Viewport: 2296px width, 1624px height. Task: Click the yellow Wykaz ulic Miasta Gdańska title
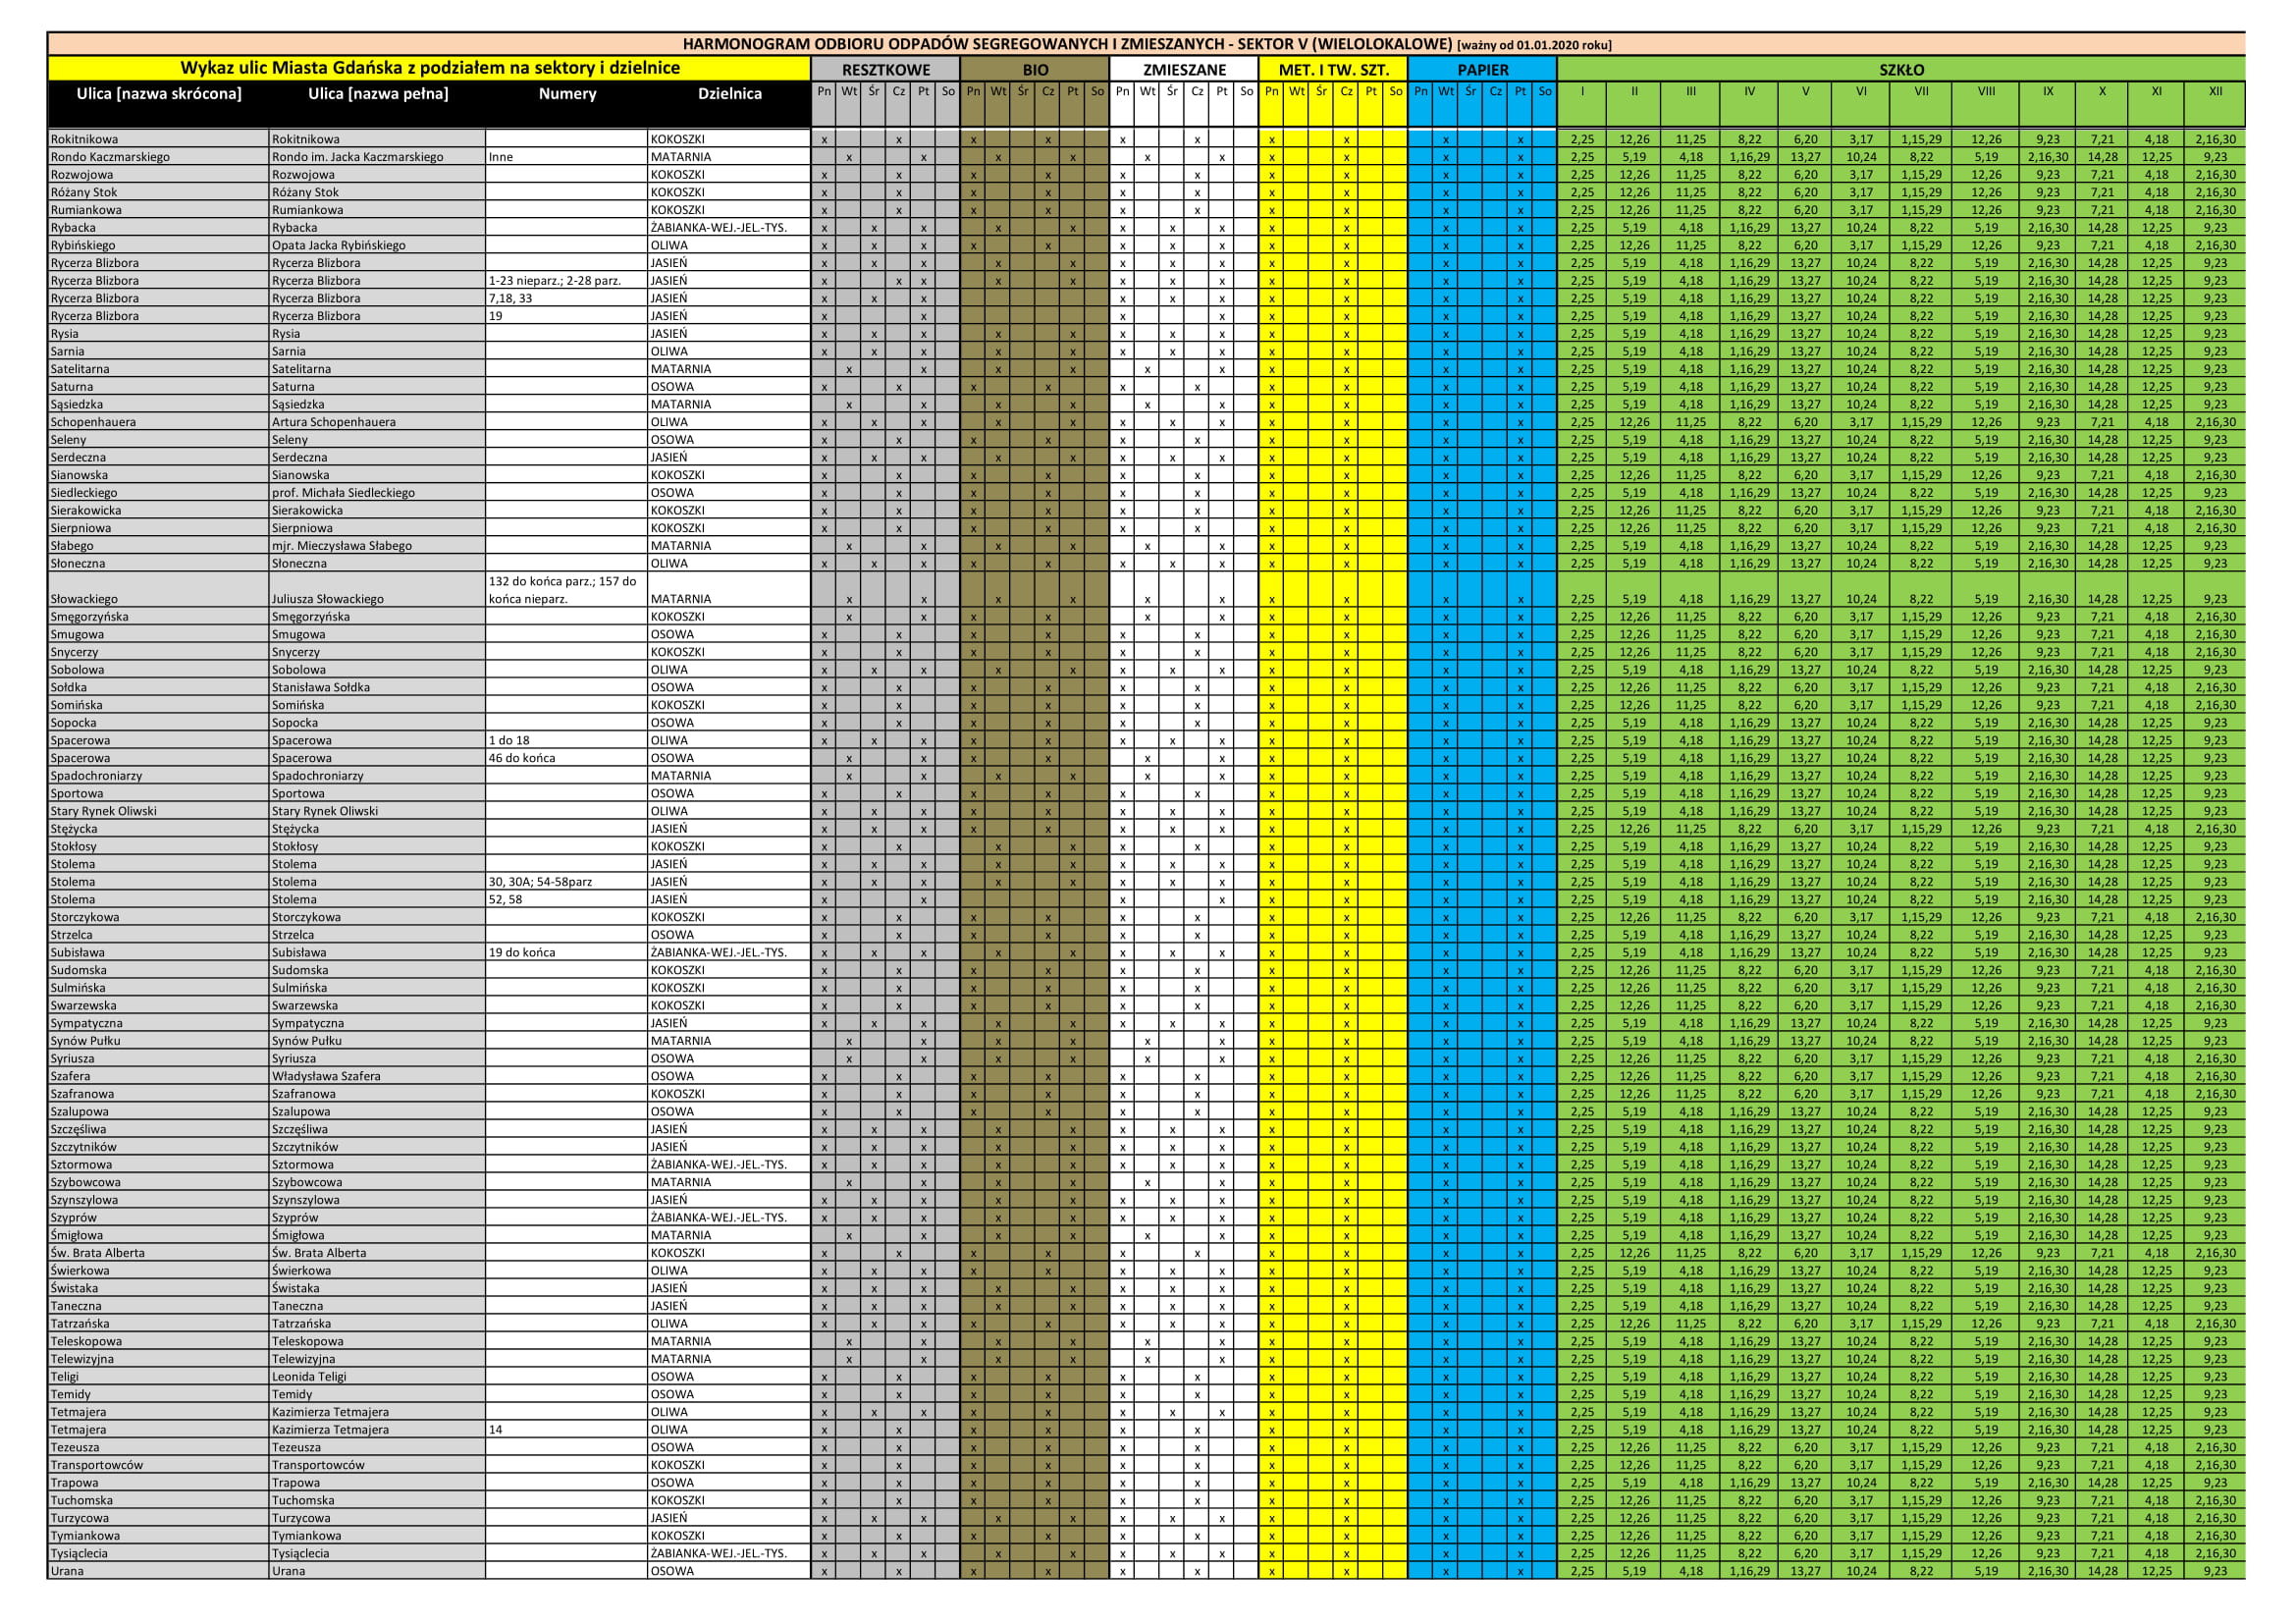coord(430,68)
